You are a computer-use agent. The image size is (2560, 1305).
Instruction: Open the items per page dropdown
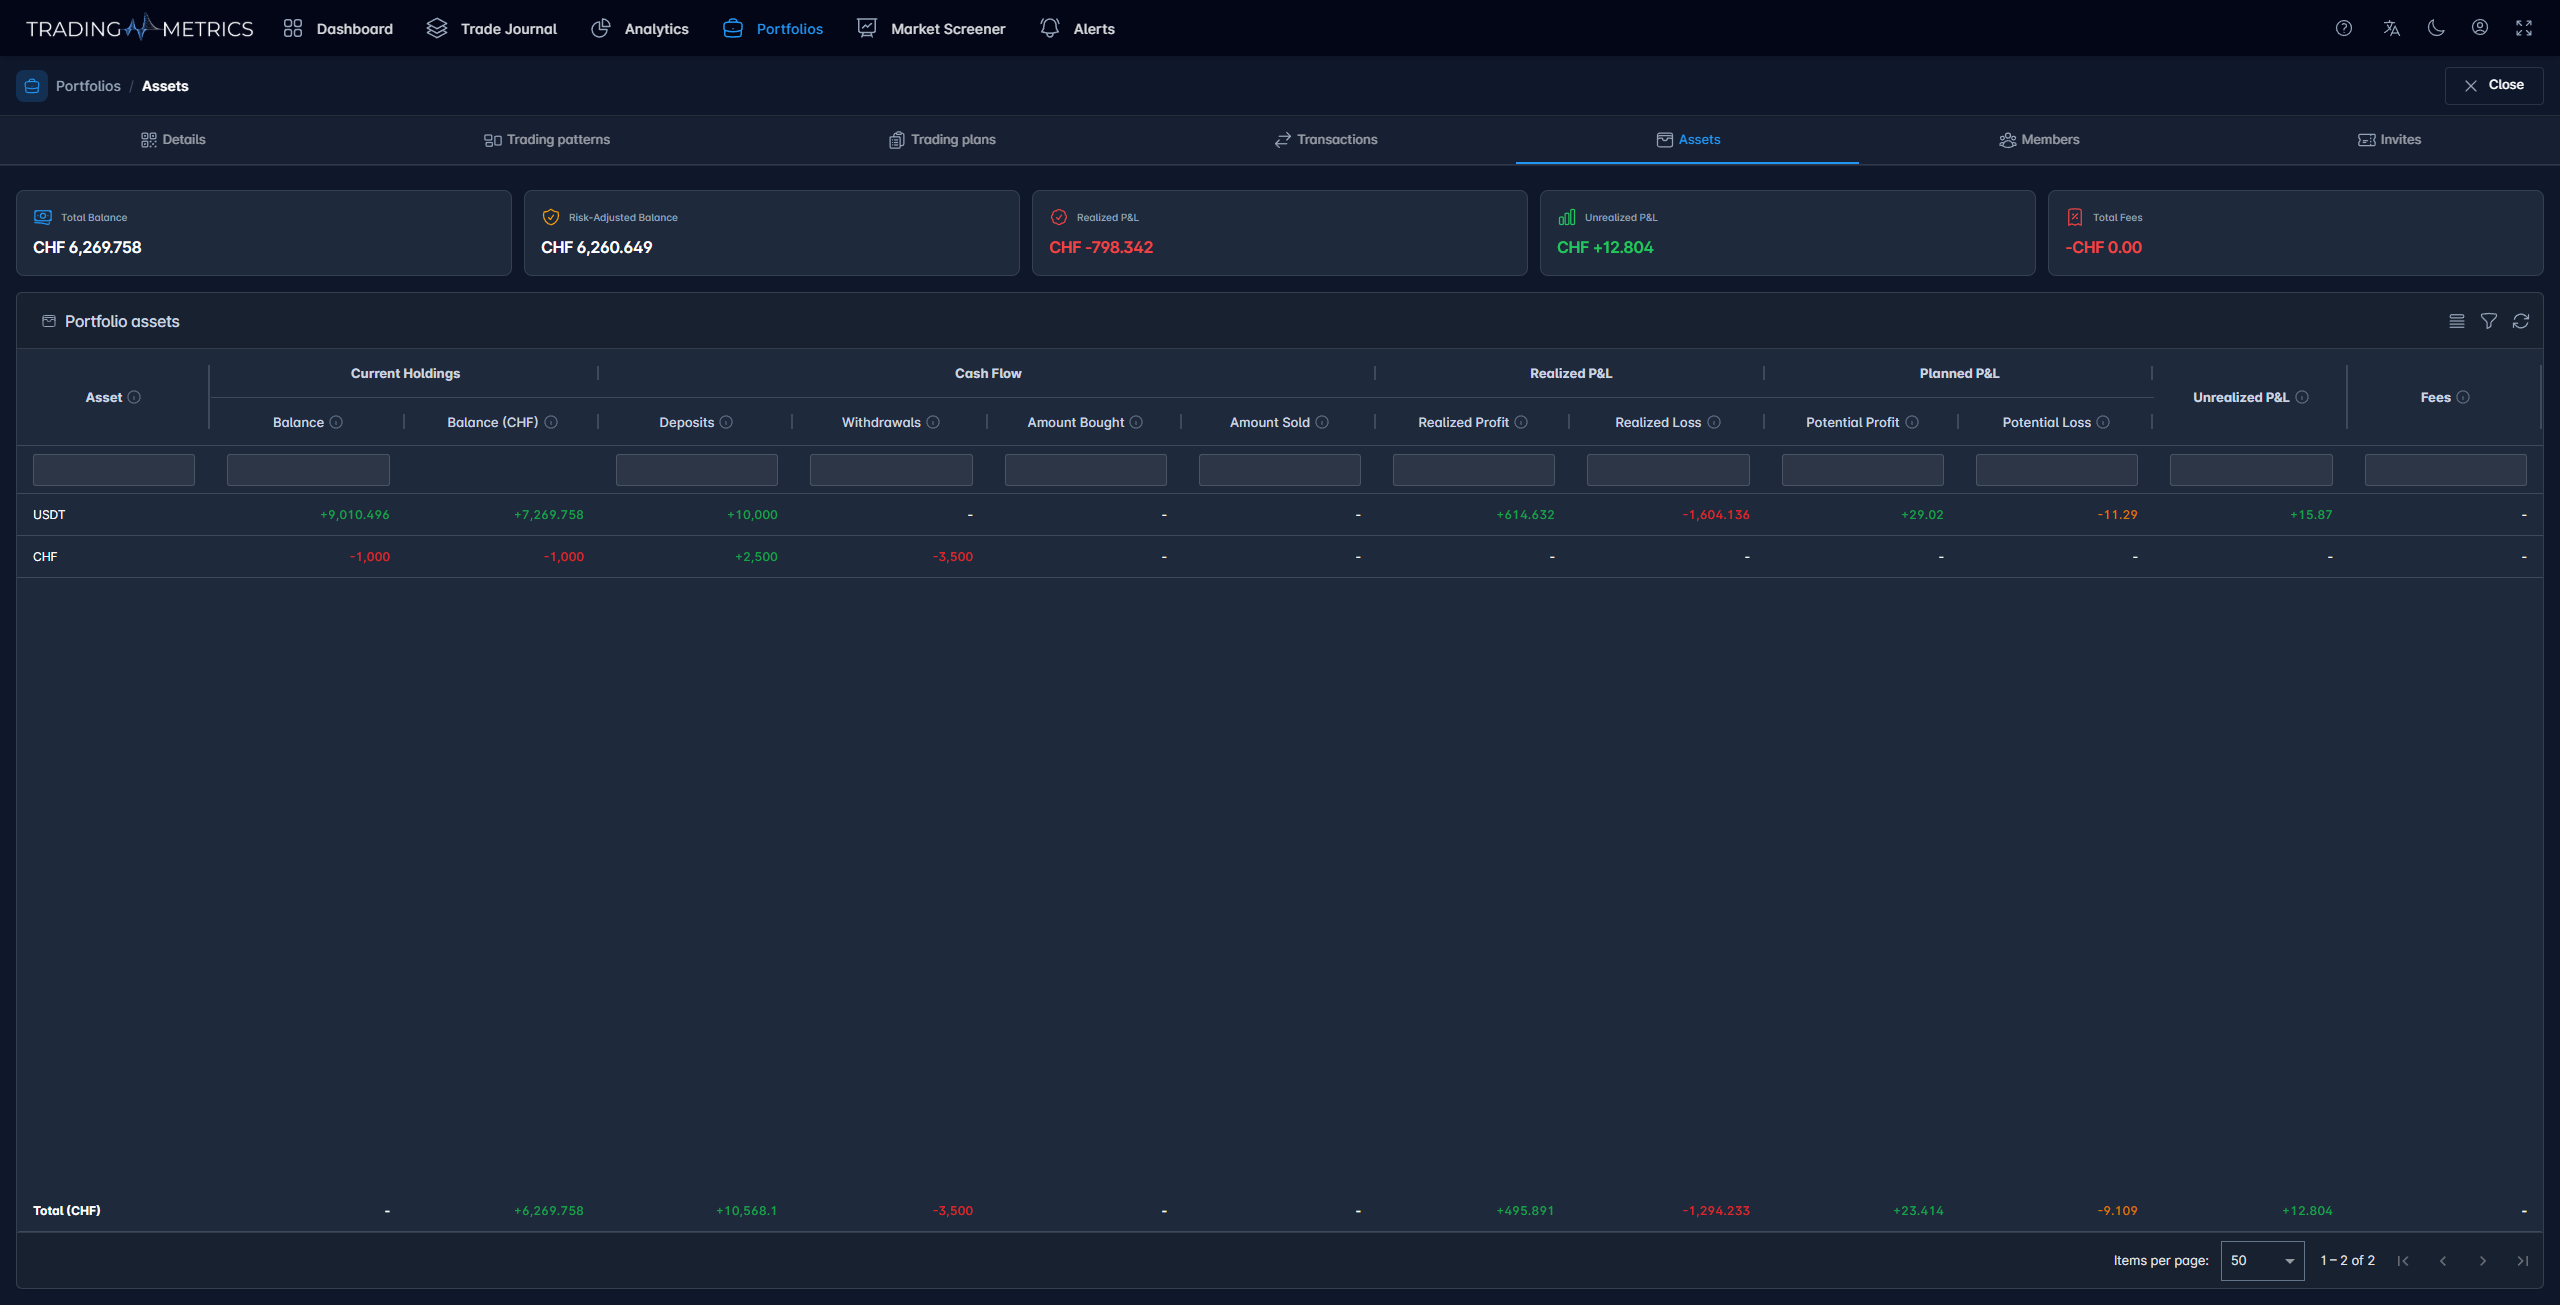click(x=2262, y=1260)
